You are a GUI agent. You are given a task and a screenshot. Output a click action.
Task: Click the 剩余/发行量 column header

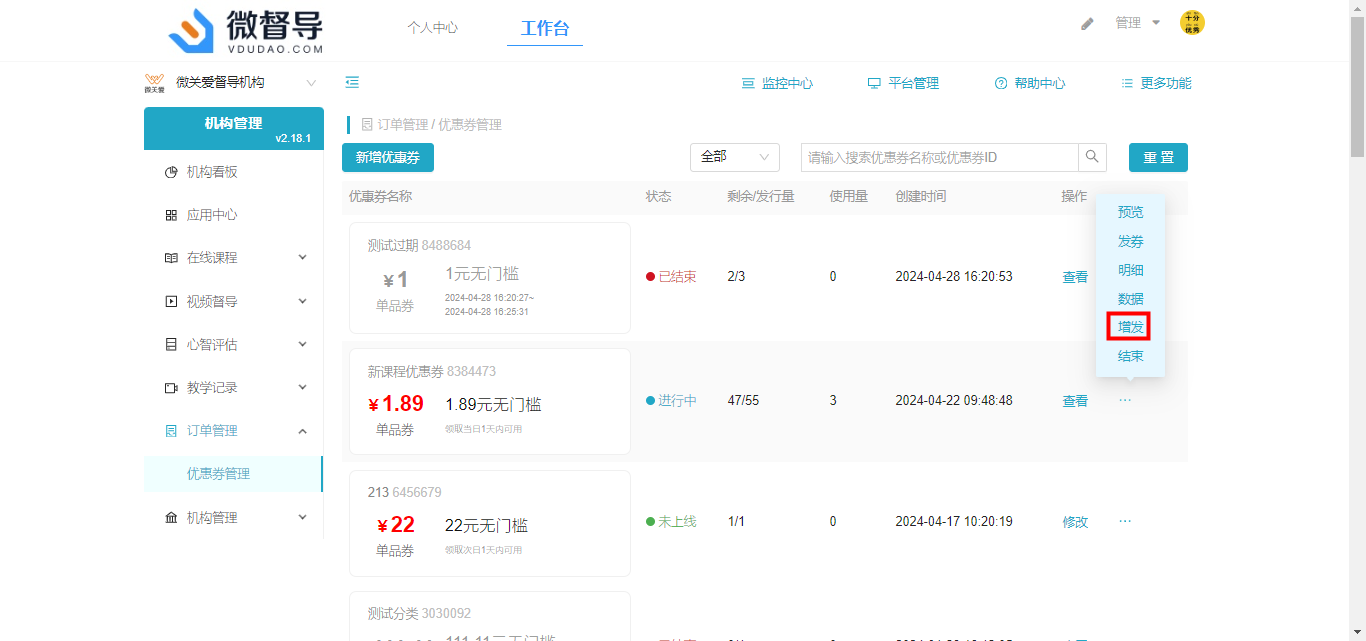click(x=761, y=197)
